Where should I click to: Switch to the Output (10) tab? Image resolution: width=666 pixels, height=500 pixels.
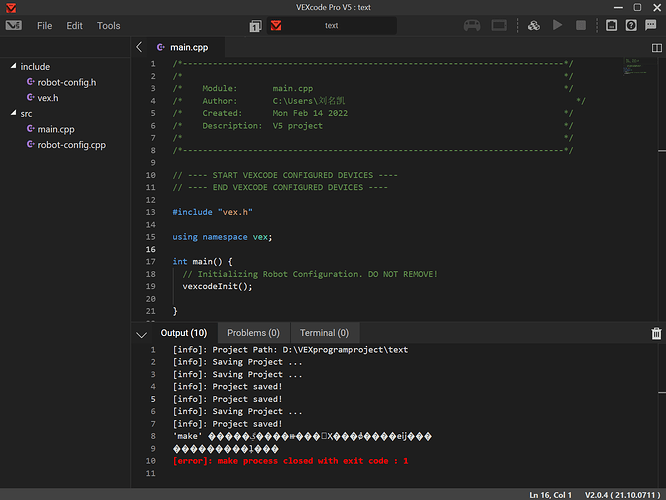pyautogui.click(x=184, y=333)
